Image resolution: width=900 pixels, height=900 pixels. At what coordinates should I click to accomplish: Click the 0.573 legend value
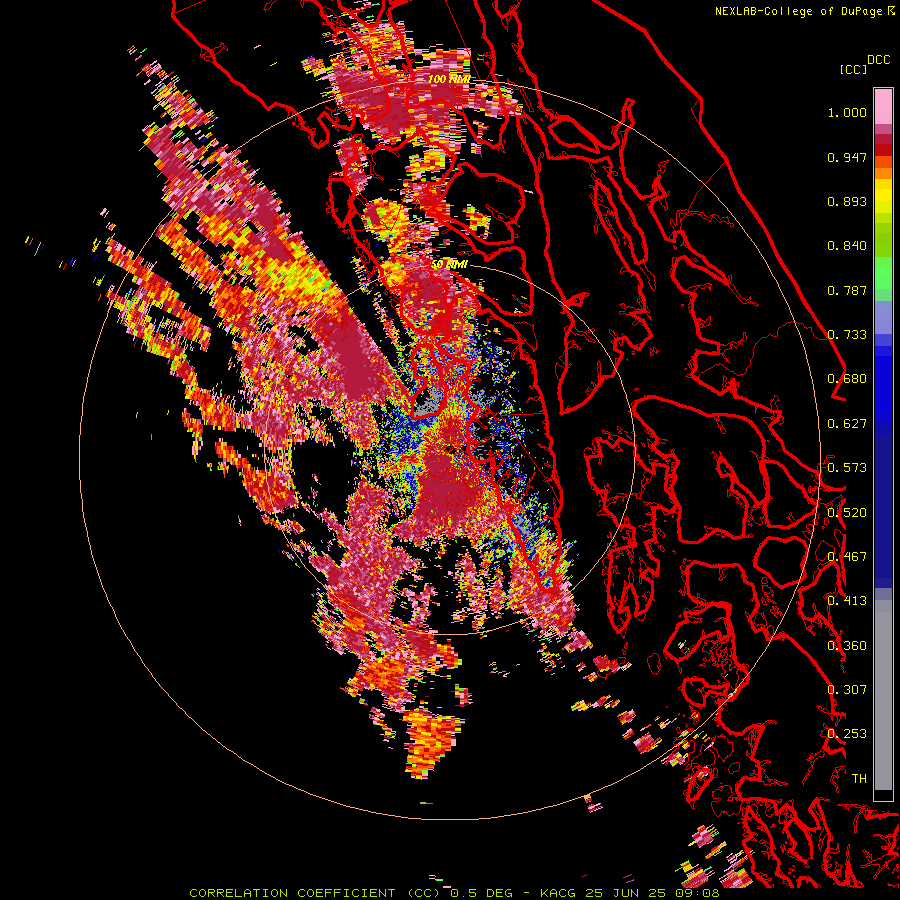pos(847,468)
